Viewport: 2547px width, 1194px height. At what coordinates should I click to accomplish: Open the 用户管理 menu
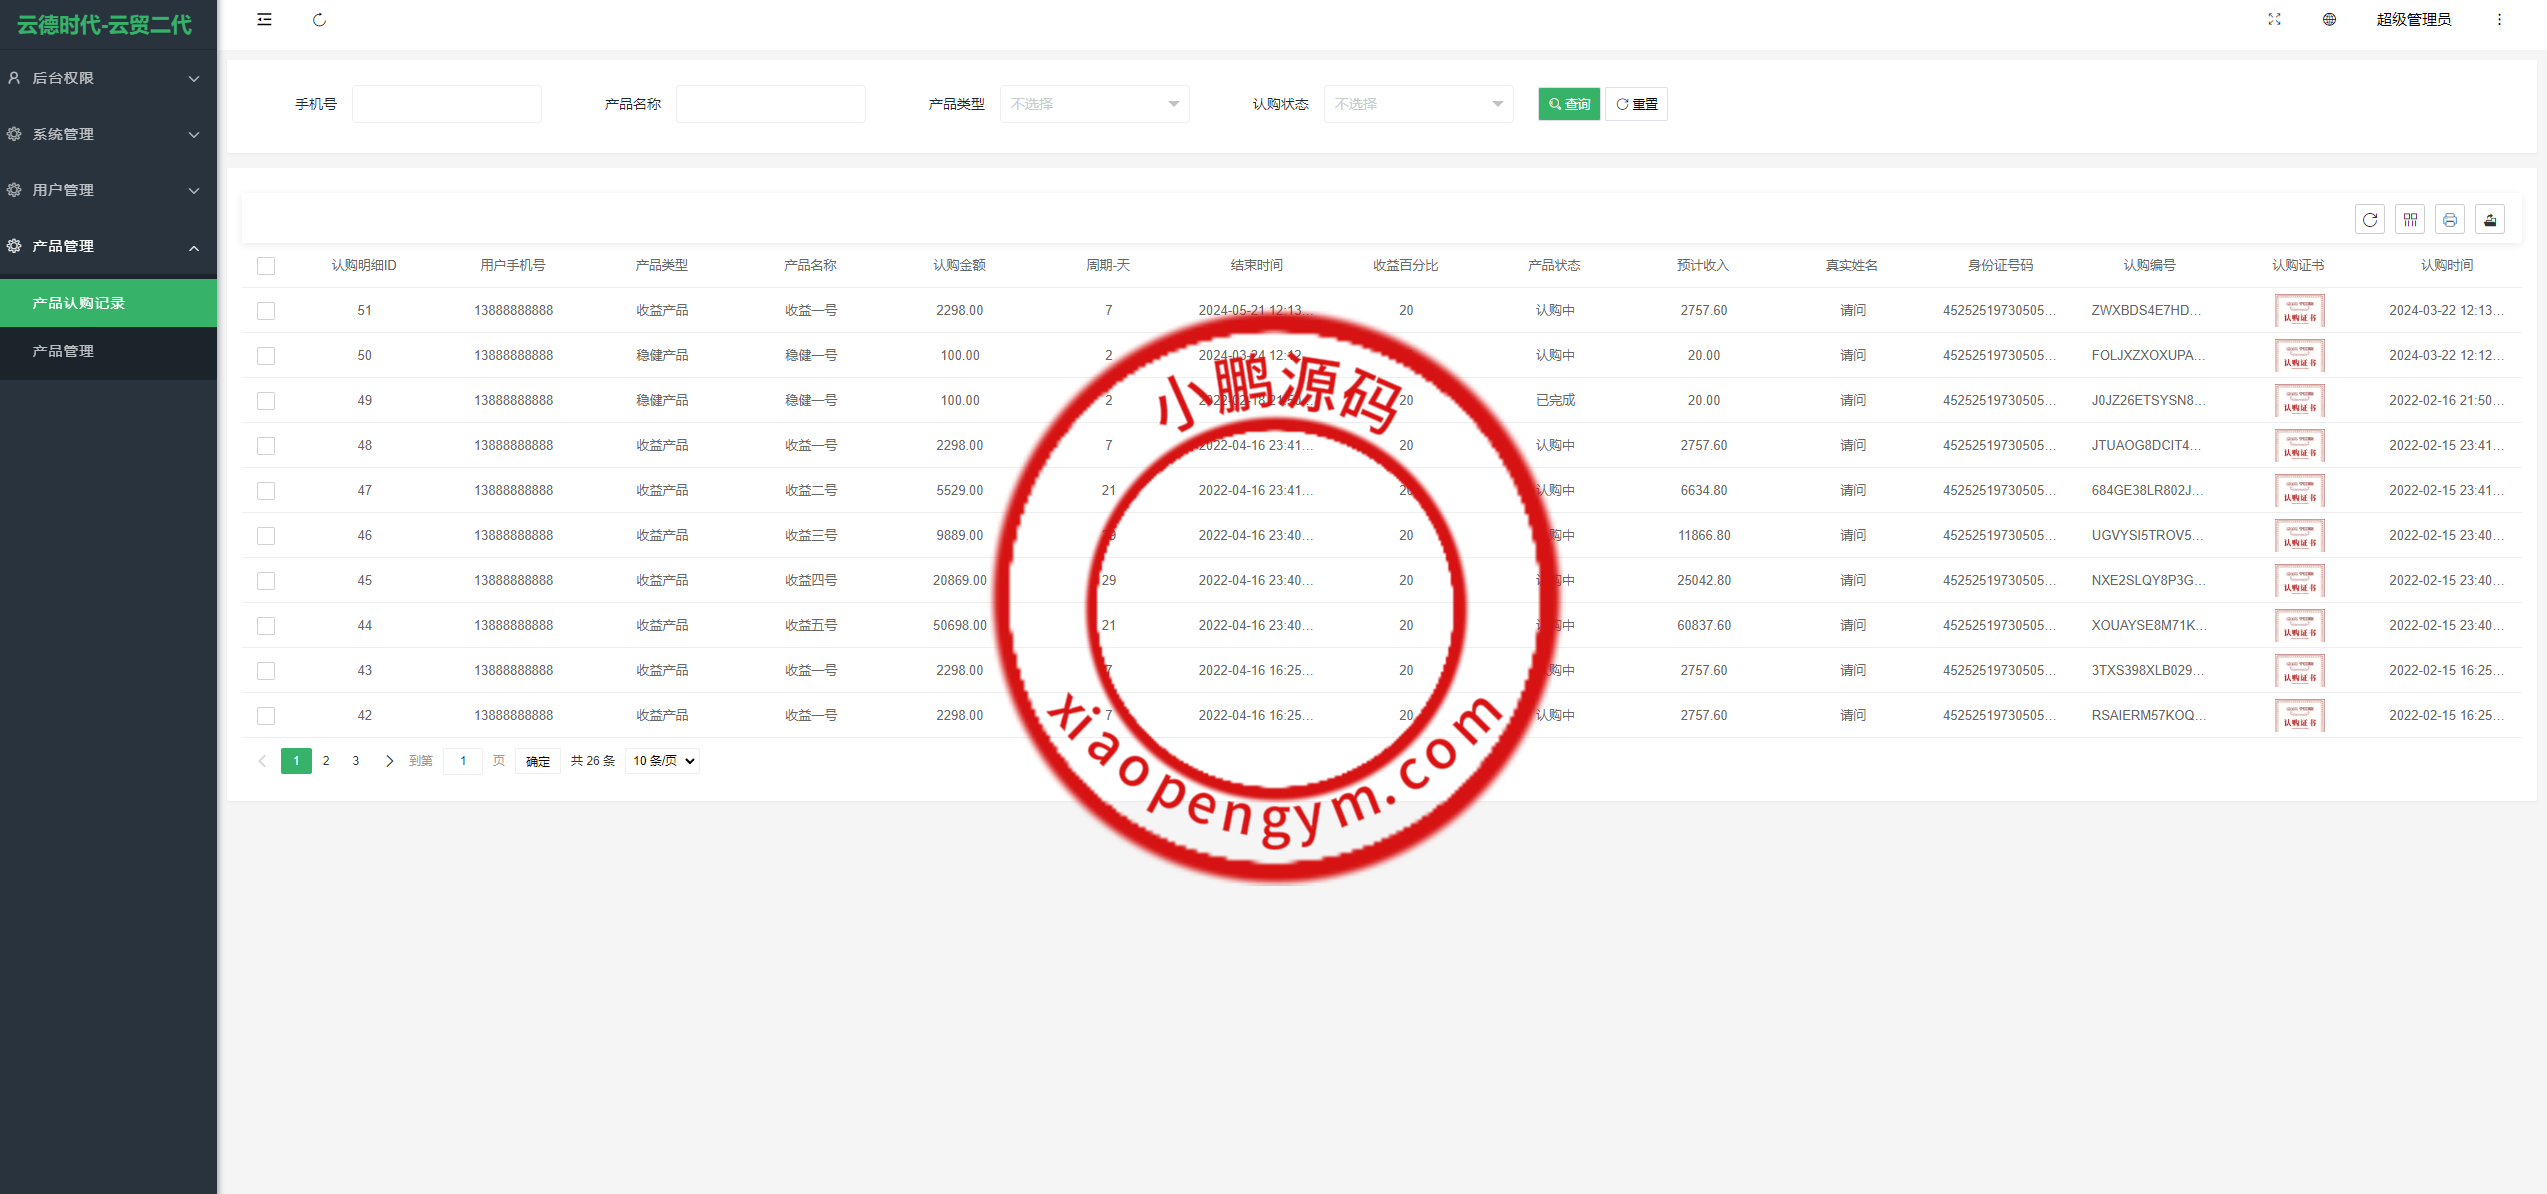[107, 189]
